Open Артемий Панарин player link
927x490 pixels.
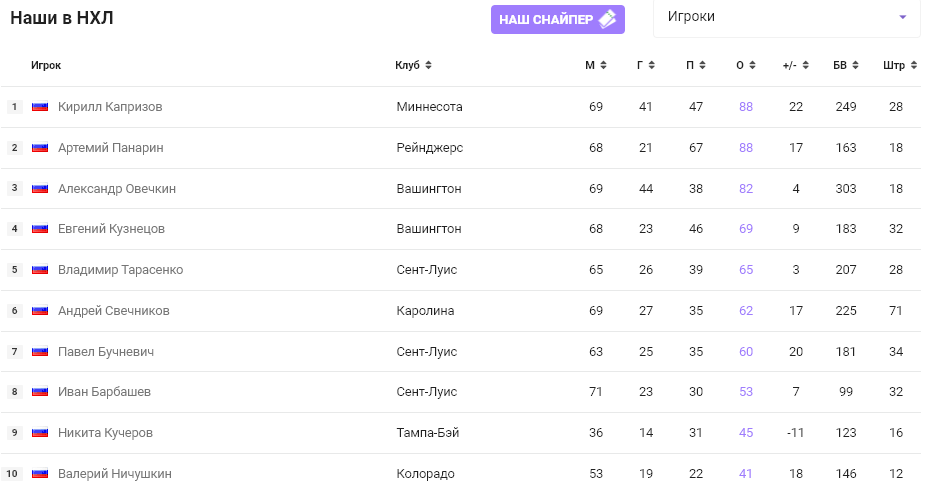click(x=111, y=148)
